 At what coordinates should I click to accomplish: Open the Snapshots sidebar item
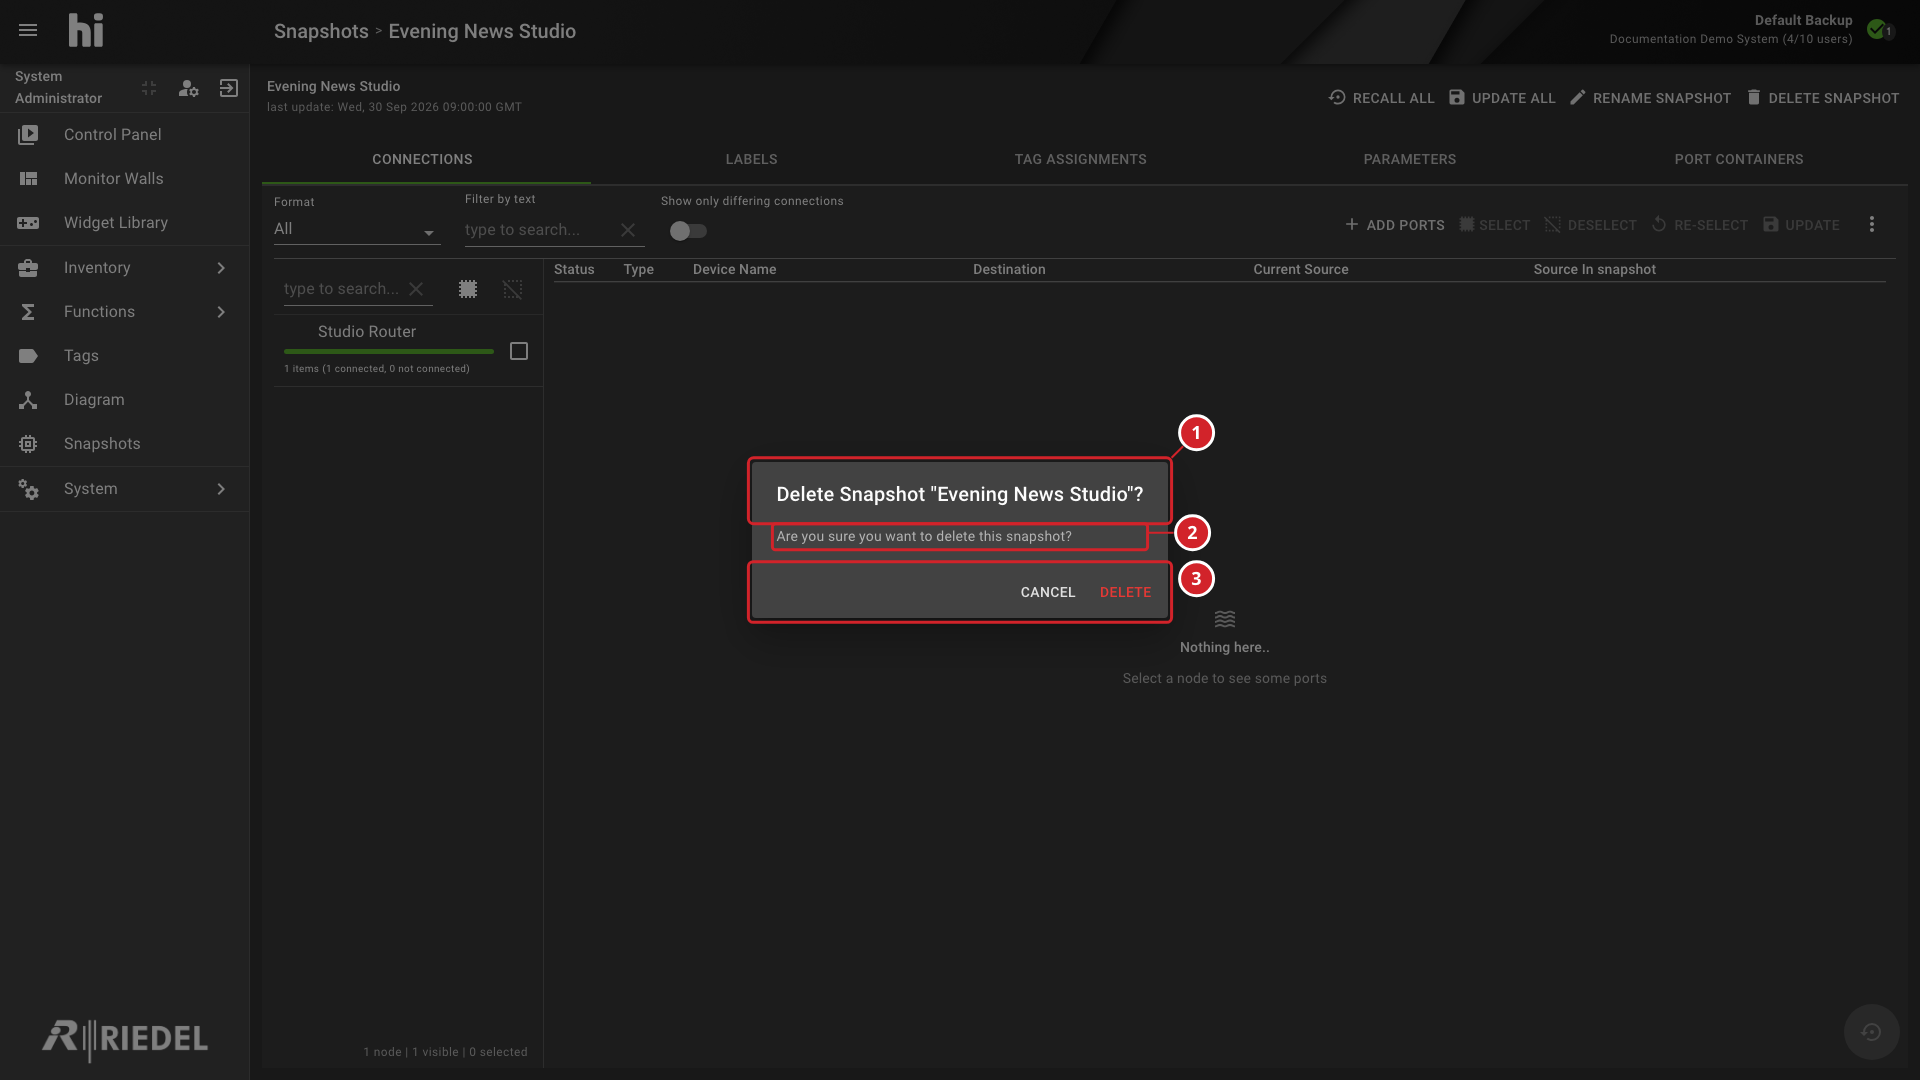coord(125,443)
